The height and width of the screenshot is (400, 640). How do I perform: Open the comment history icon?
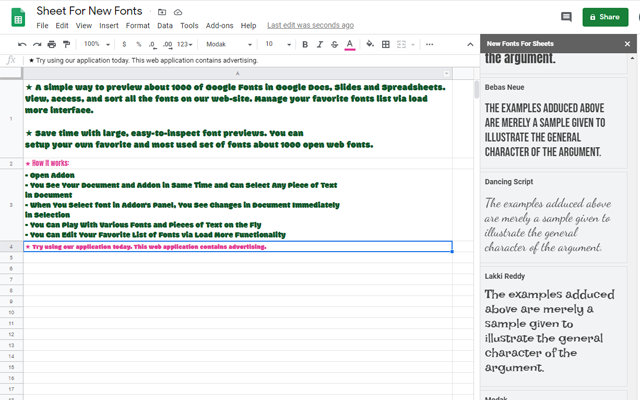point(566,17)
